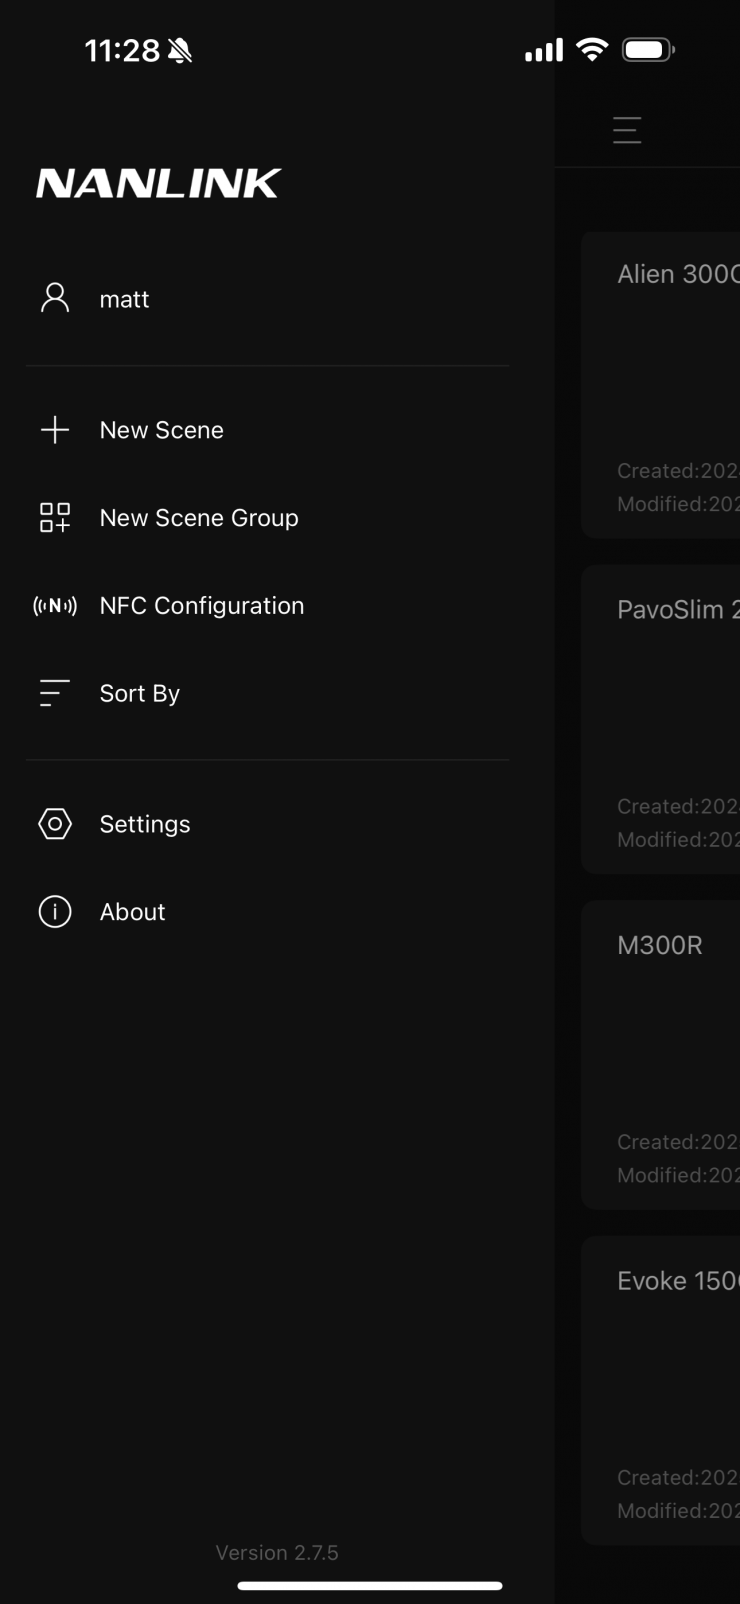740x1604 pixels.
Task: Open the matt account entry
Action: pos(124,299)
